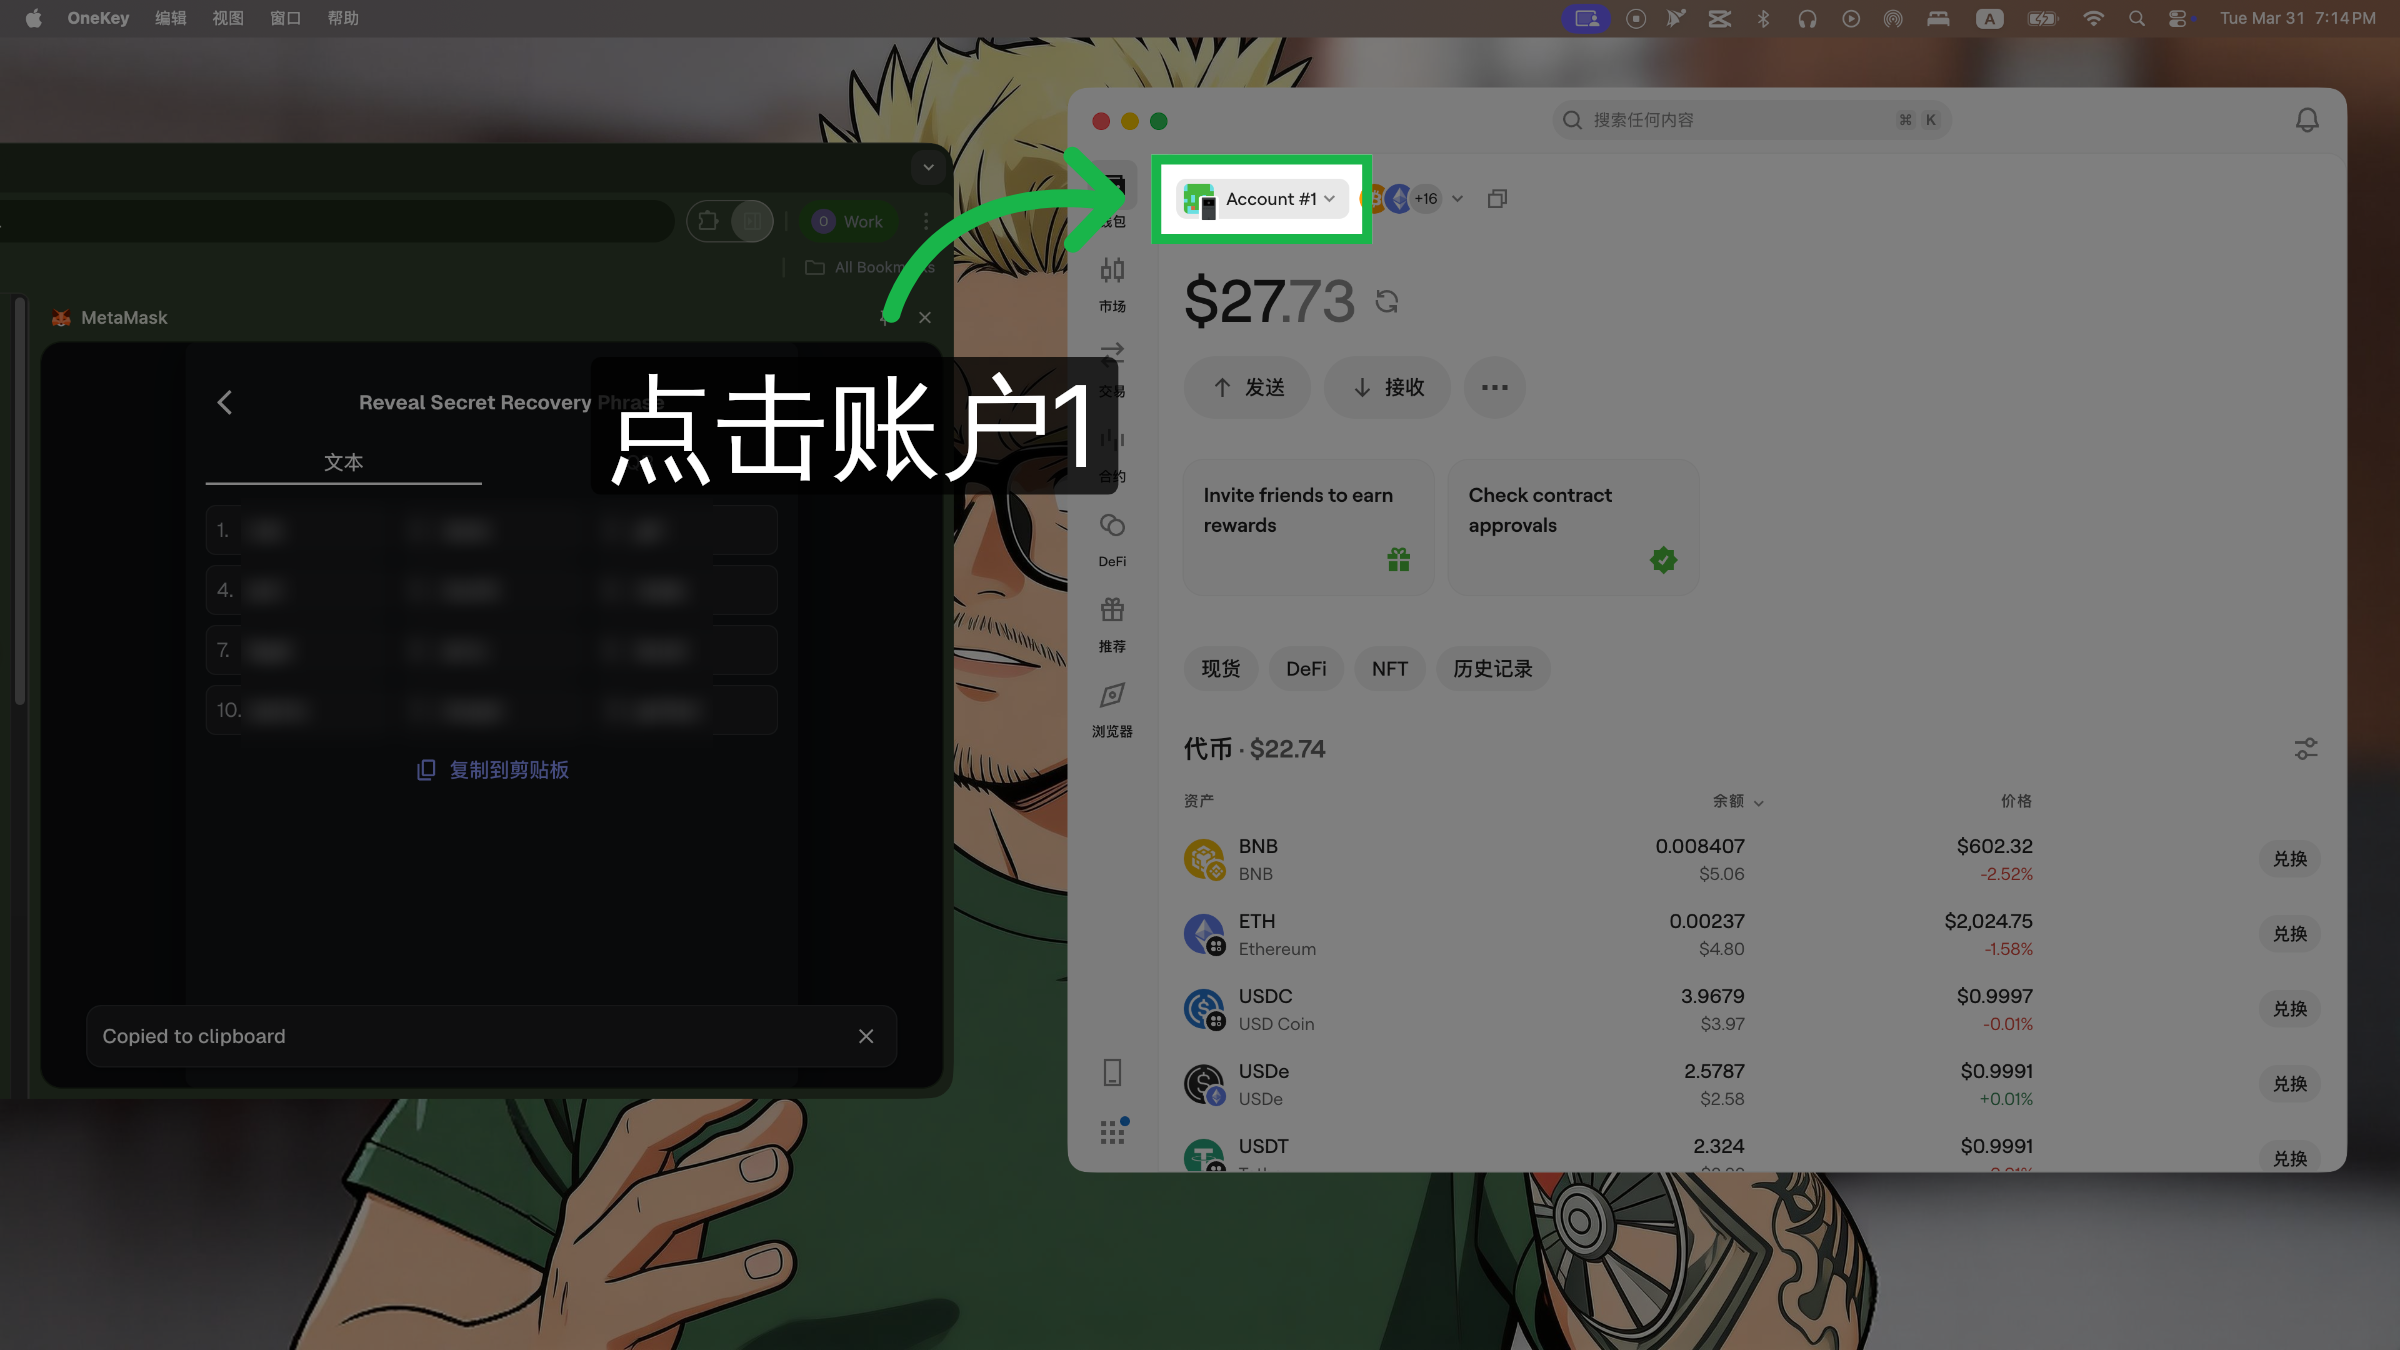This screenshot has width=2400, height=1350.
Task: Dismiss the Copied to clipboard toast
Action: point(866,1036)
